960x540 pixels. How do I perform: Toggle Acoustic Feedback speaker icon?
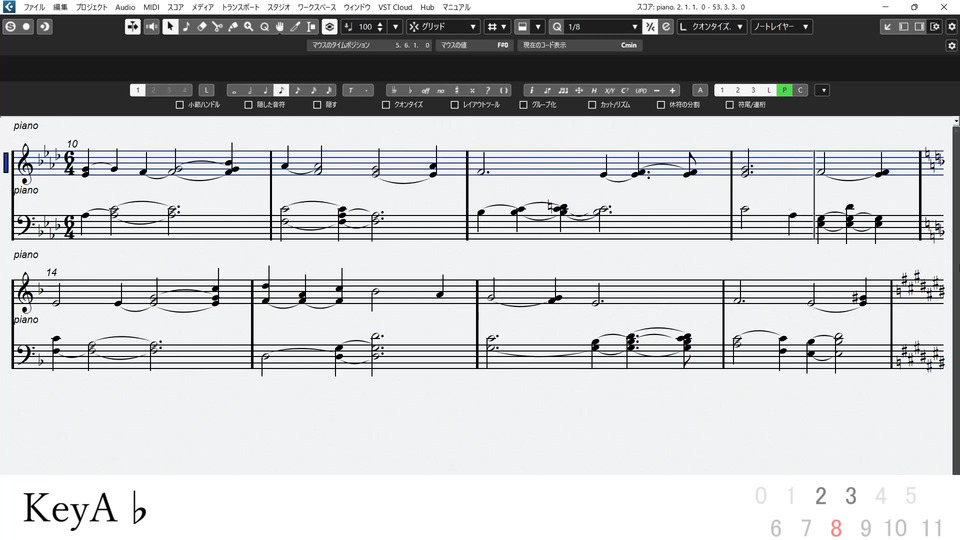click(150, 26)
